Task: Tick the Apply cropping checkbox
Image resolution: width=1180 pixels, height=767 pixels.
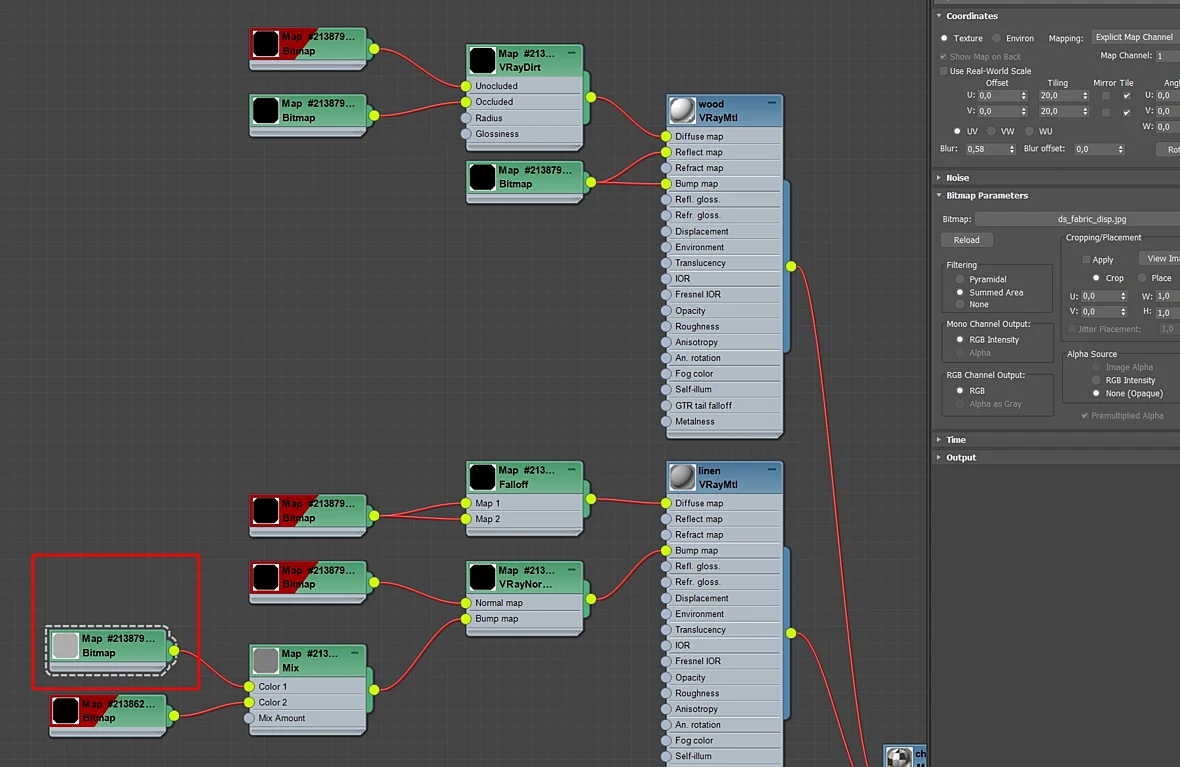Action: [1086, 260]
